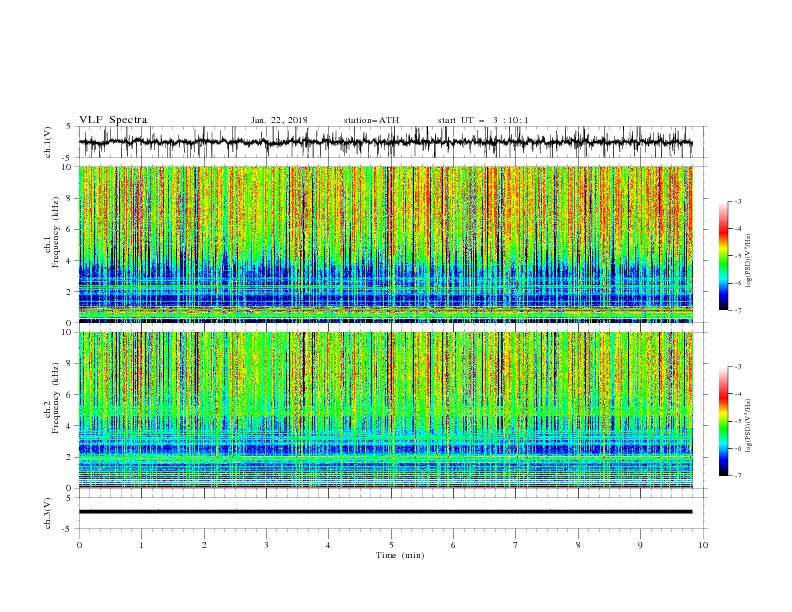792x612 pixels.
Task: Click the ch.1 spectrogram color bar
Action: (724, 256)
